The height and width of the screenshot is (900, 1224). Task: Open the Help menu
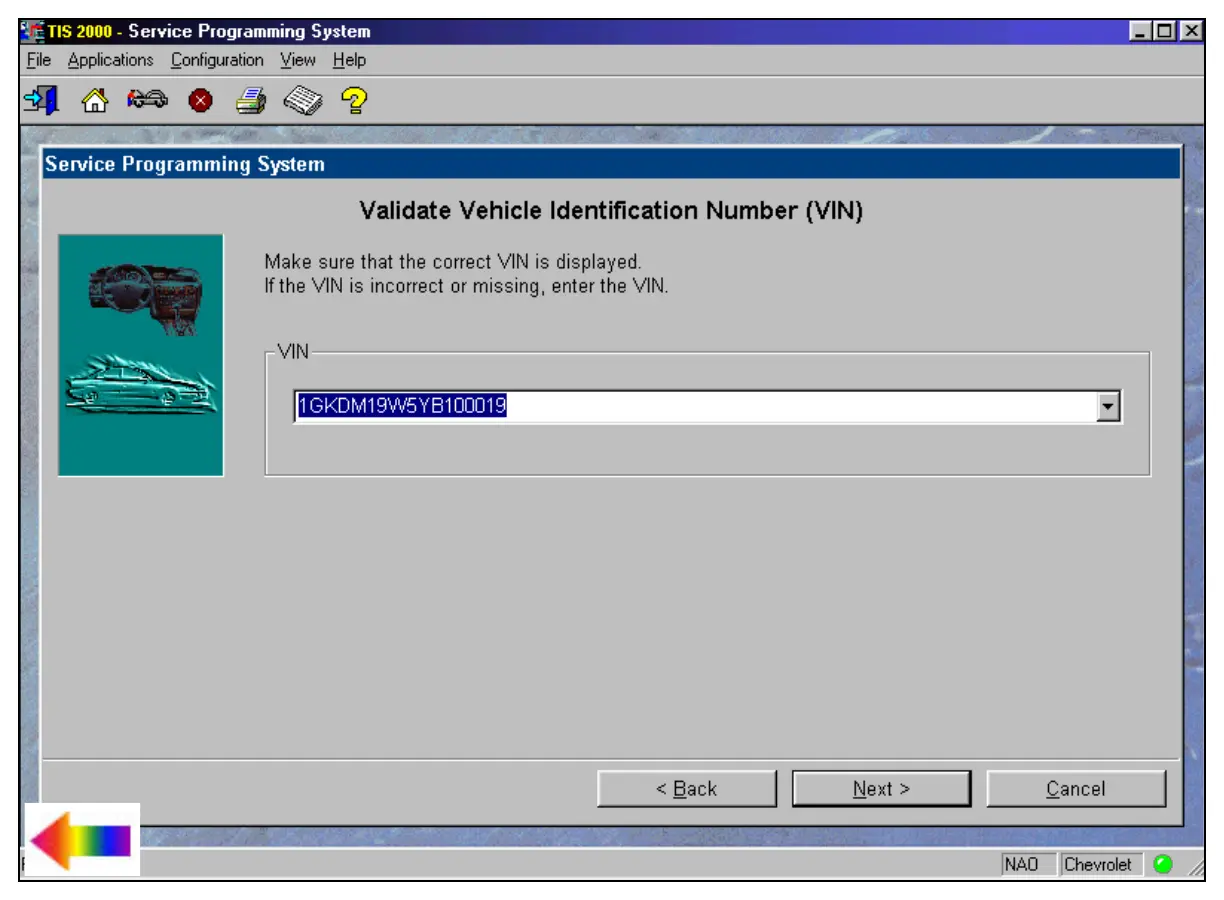click(349, 60)
